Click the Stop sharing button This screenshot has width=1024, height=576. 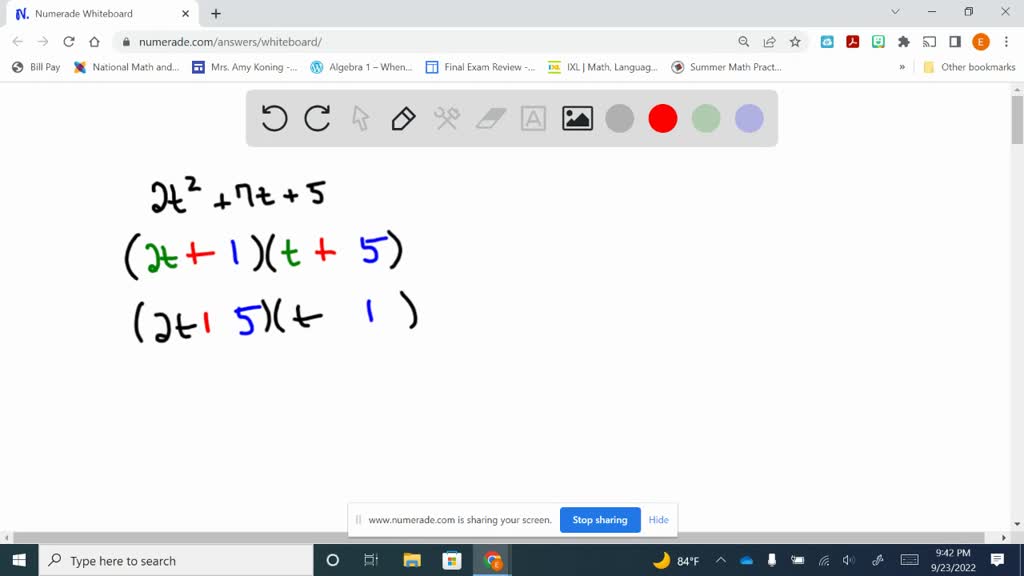[600, 520]
